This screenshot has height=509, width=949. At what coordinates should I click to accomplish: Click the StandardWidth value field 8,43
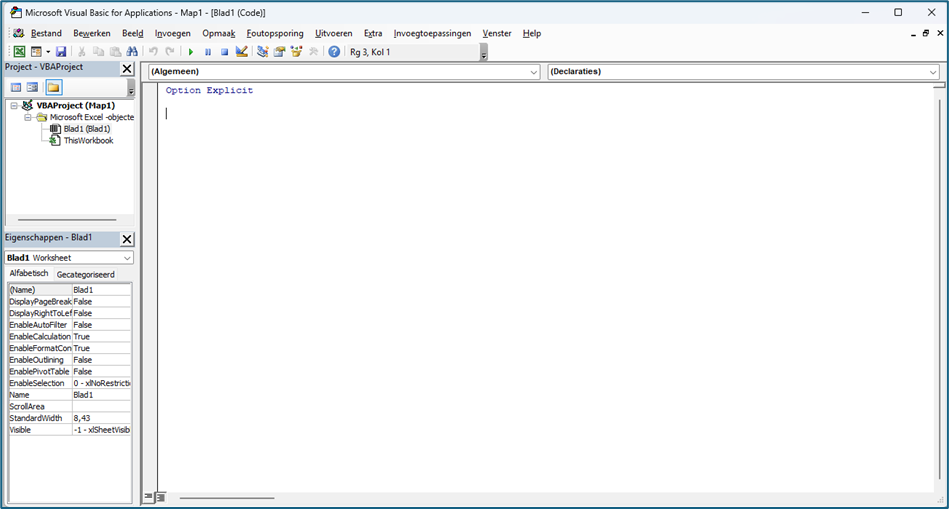tap(100, 418)
